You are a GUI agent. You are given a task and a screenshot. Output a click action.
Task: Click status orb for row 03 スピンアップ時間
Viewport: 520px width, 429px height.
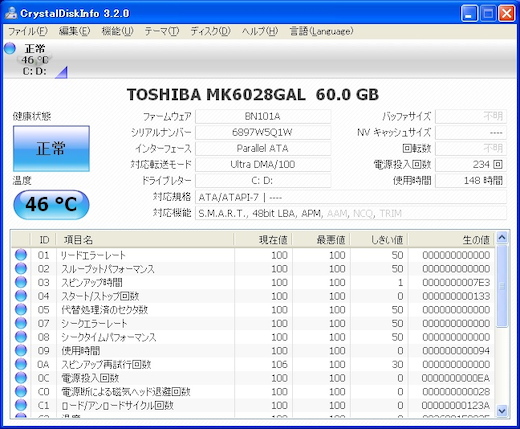21,282
